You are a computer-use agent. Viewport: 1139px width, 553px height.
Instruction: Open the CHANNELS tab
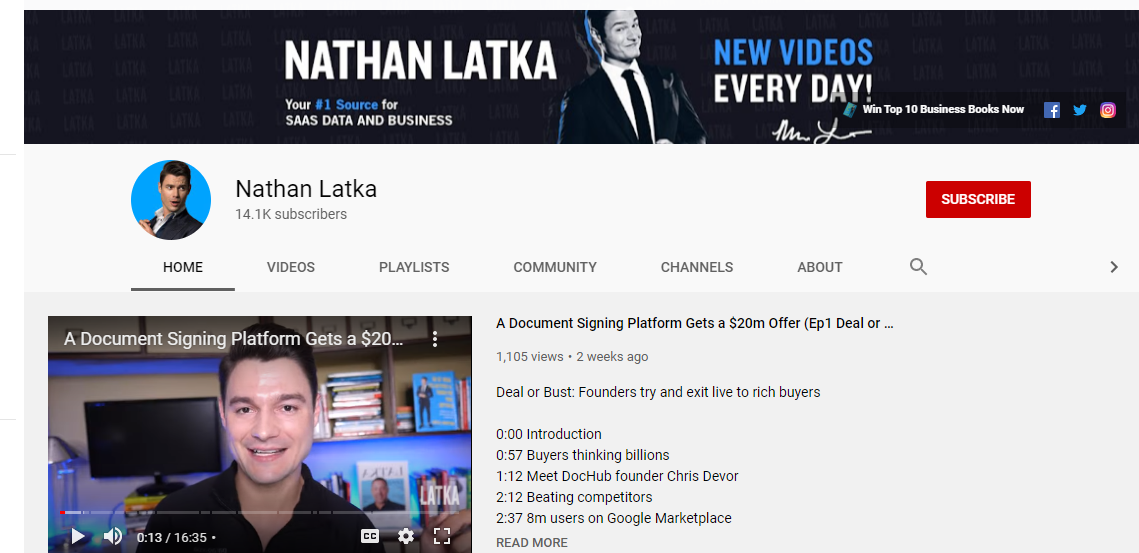pos(697,267)
